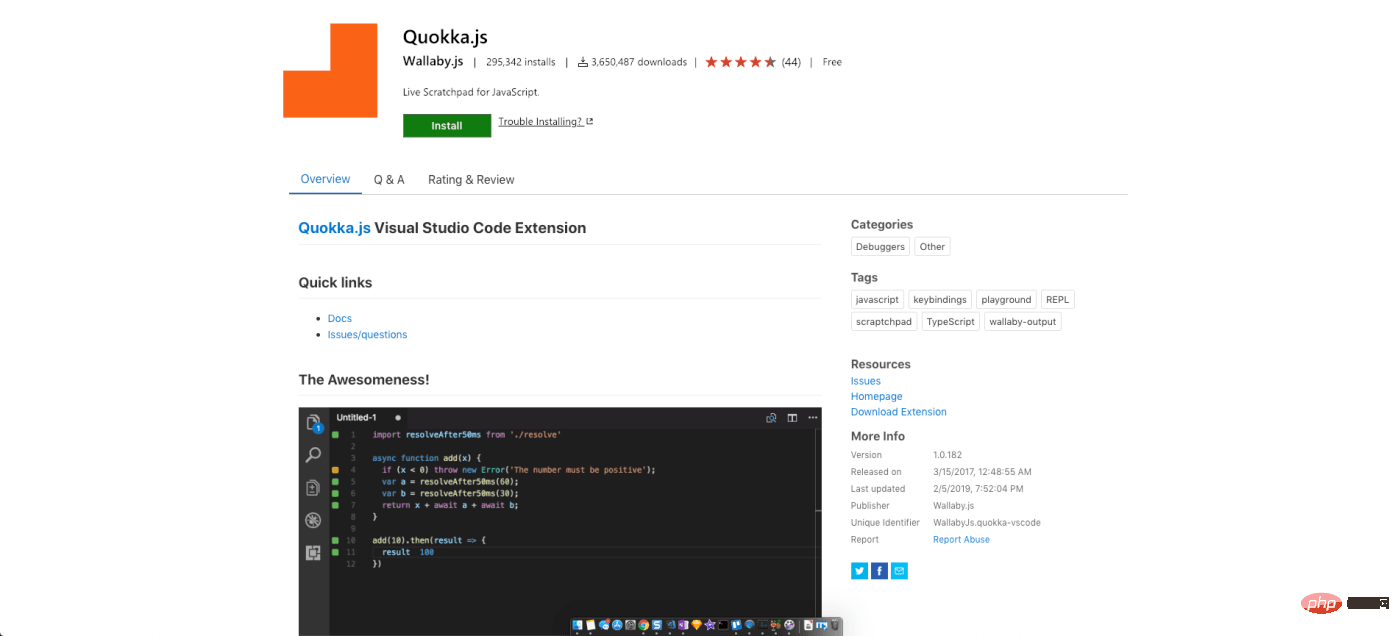
Task: Click the Explorer icon in the demo editor
Action: point(313,423)
